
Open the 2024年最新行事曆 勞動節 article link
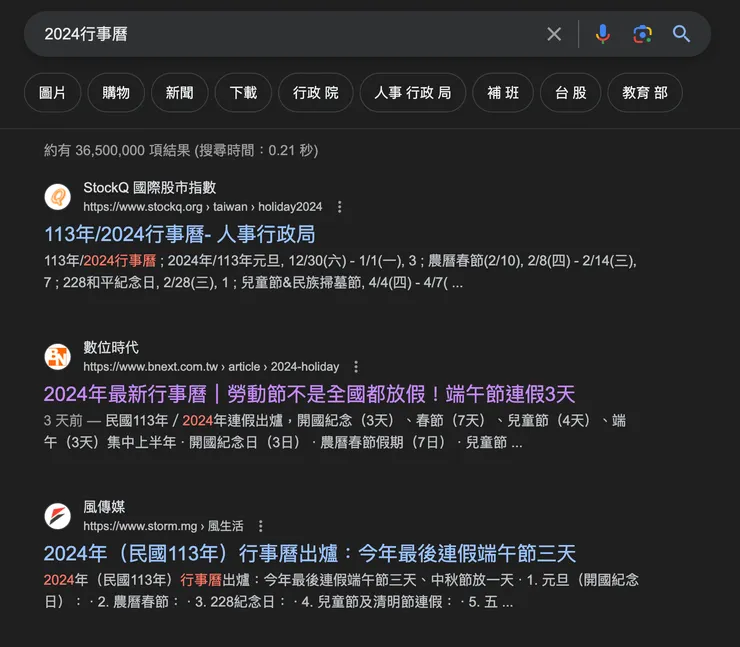[x=310, y=394]
